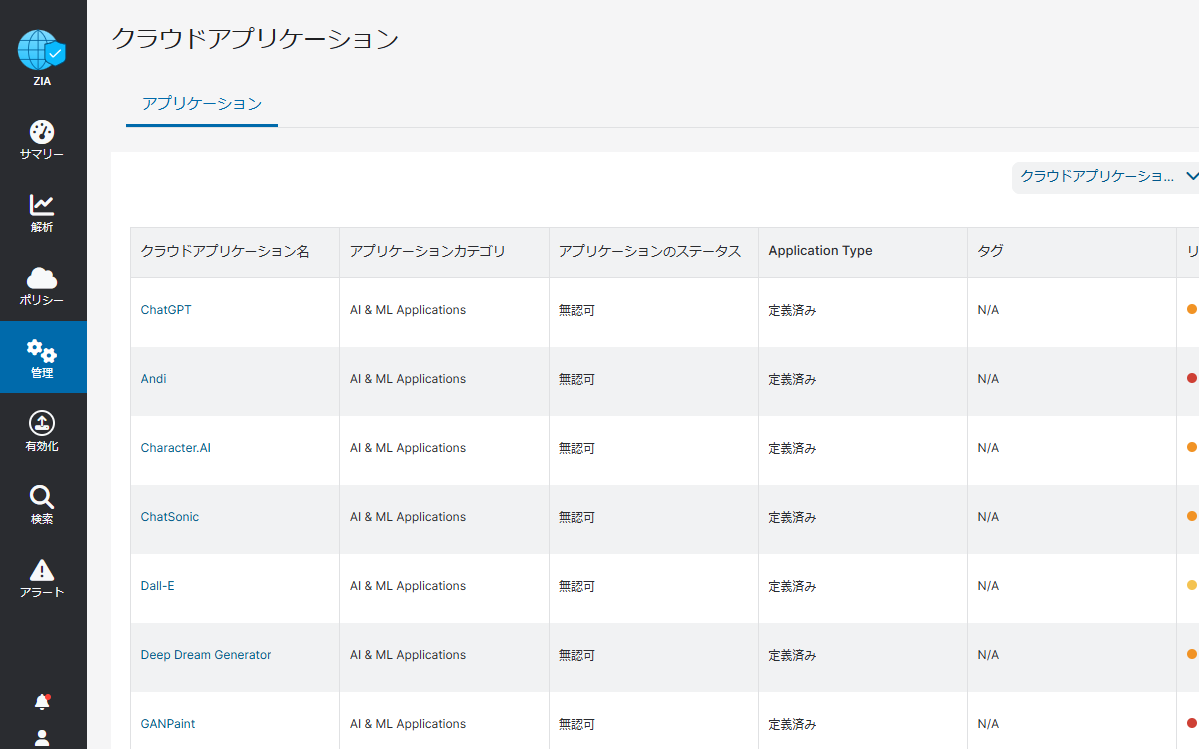1199x749 pixels.
Task: Open the Deep Dream Generator link
Action: [206, 655]
